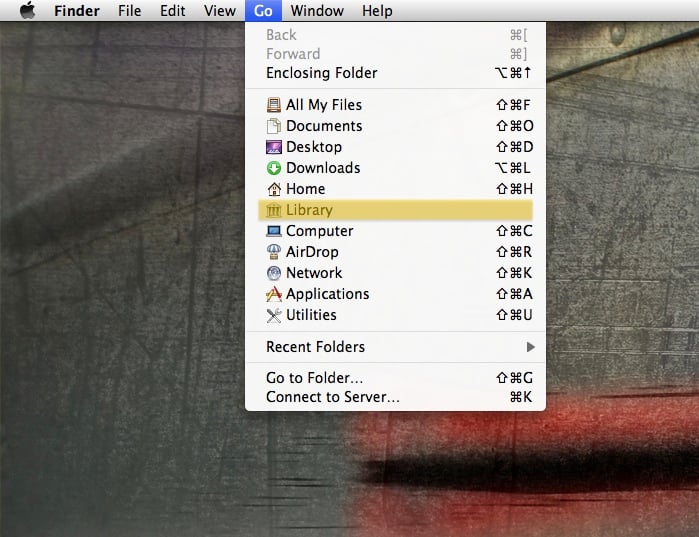
Task: Click the Network globe icon
Action: coord(273,273)
